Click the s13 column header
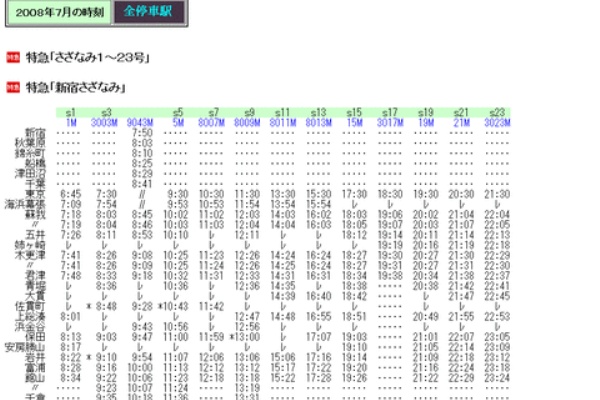This screenshot has height=400, width=600. 318,113
